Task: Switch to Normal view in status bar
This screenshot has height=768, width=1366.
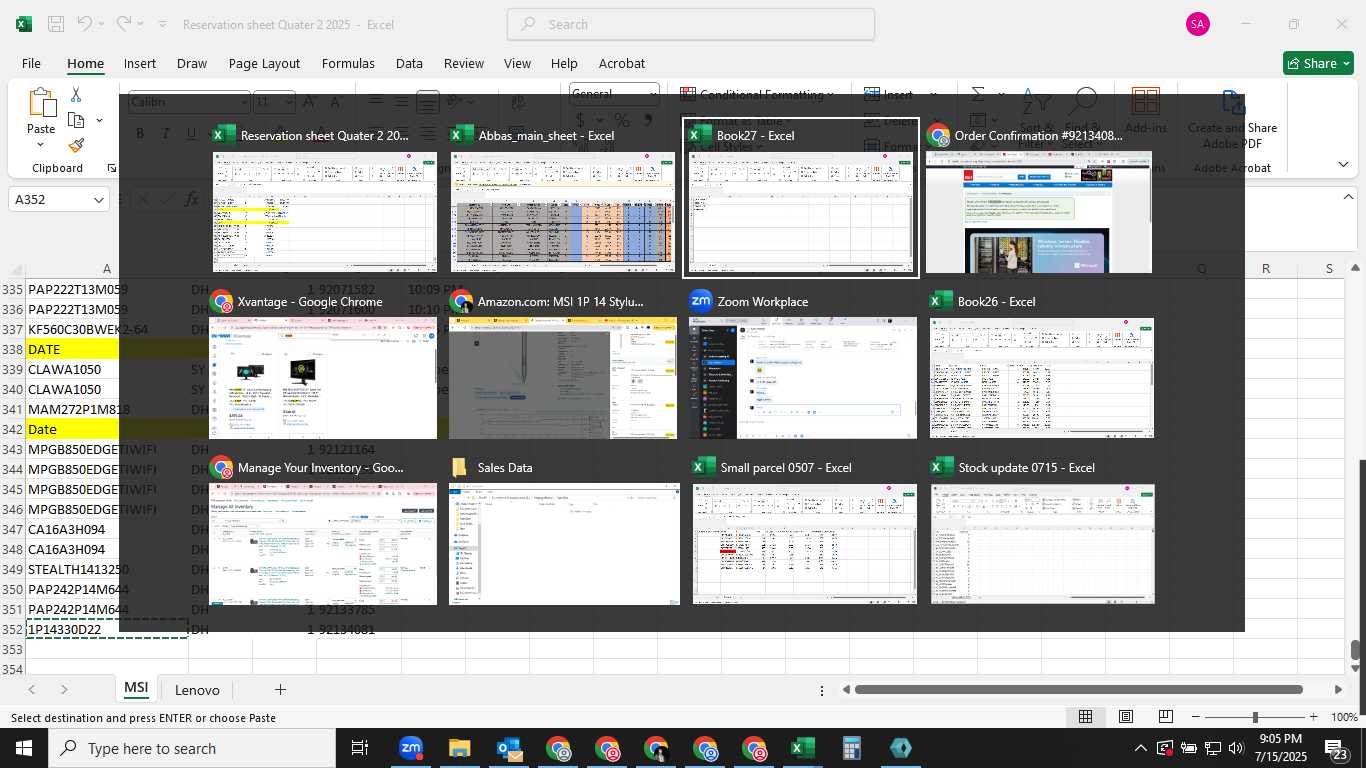Action: tap(1085, 717)
